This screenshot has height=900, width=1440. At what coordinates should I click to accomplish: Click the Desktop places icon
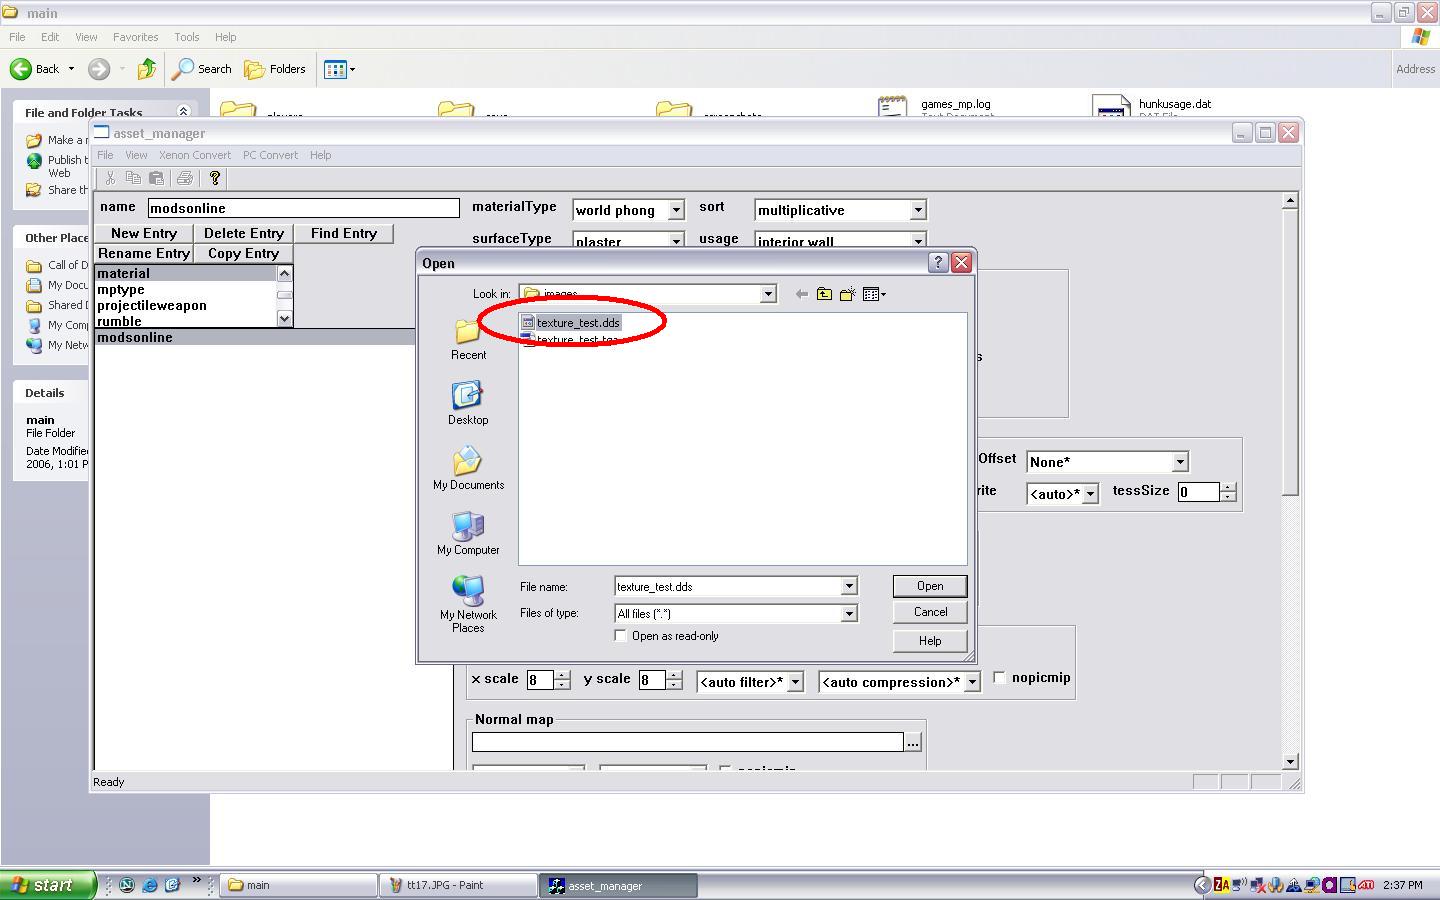click(468, 403)
